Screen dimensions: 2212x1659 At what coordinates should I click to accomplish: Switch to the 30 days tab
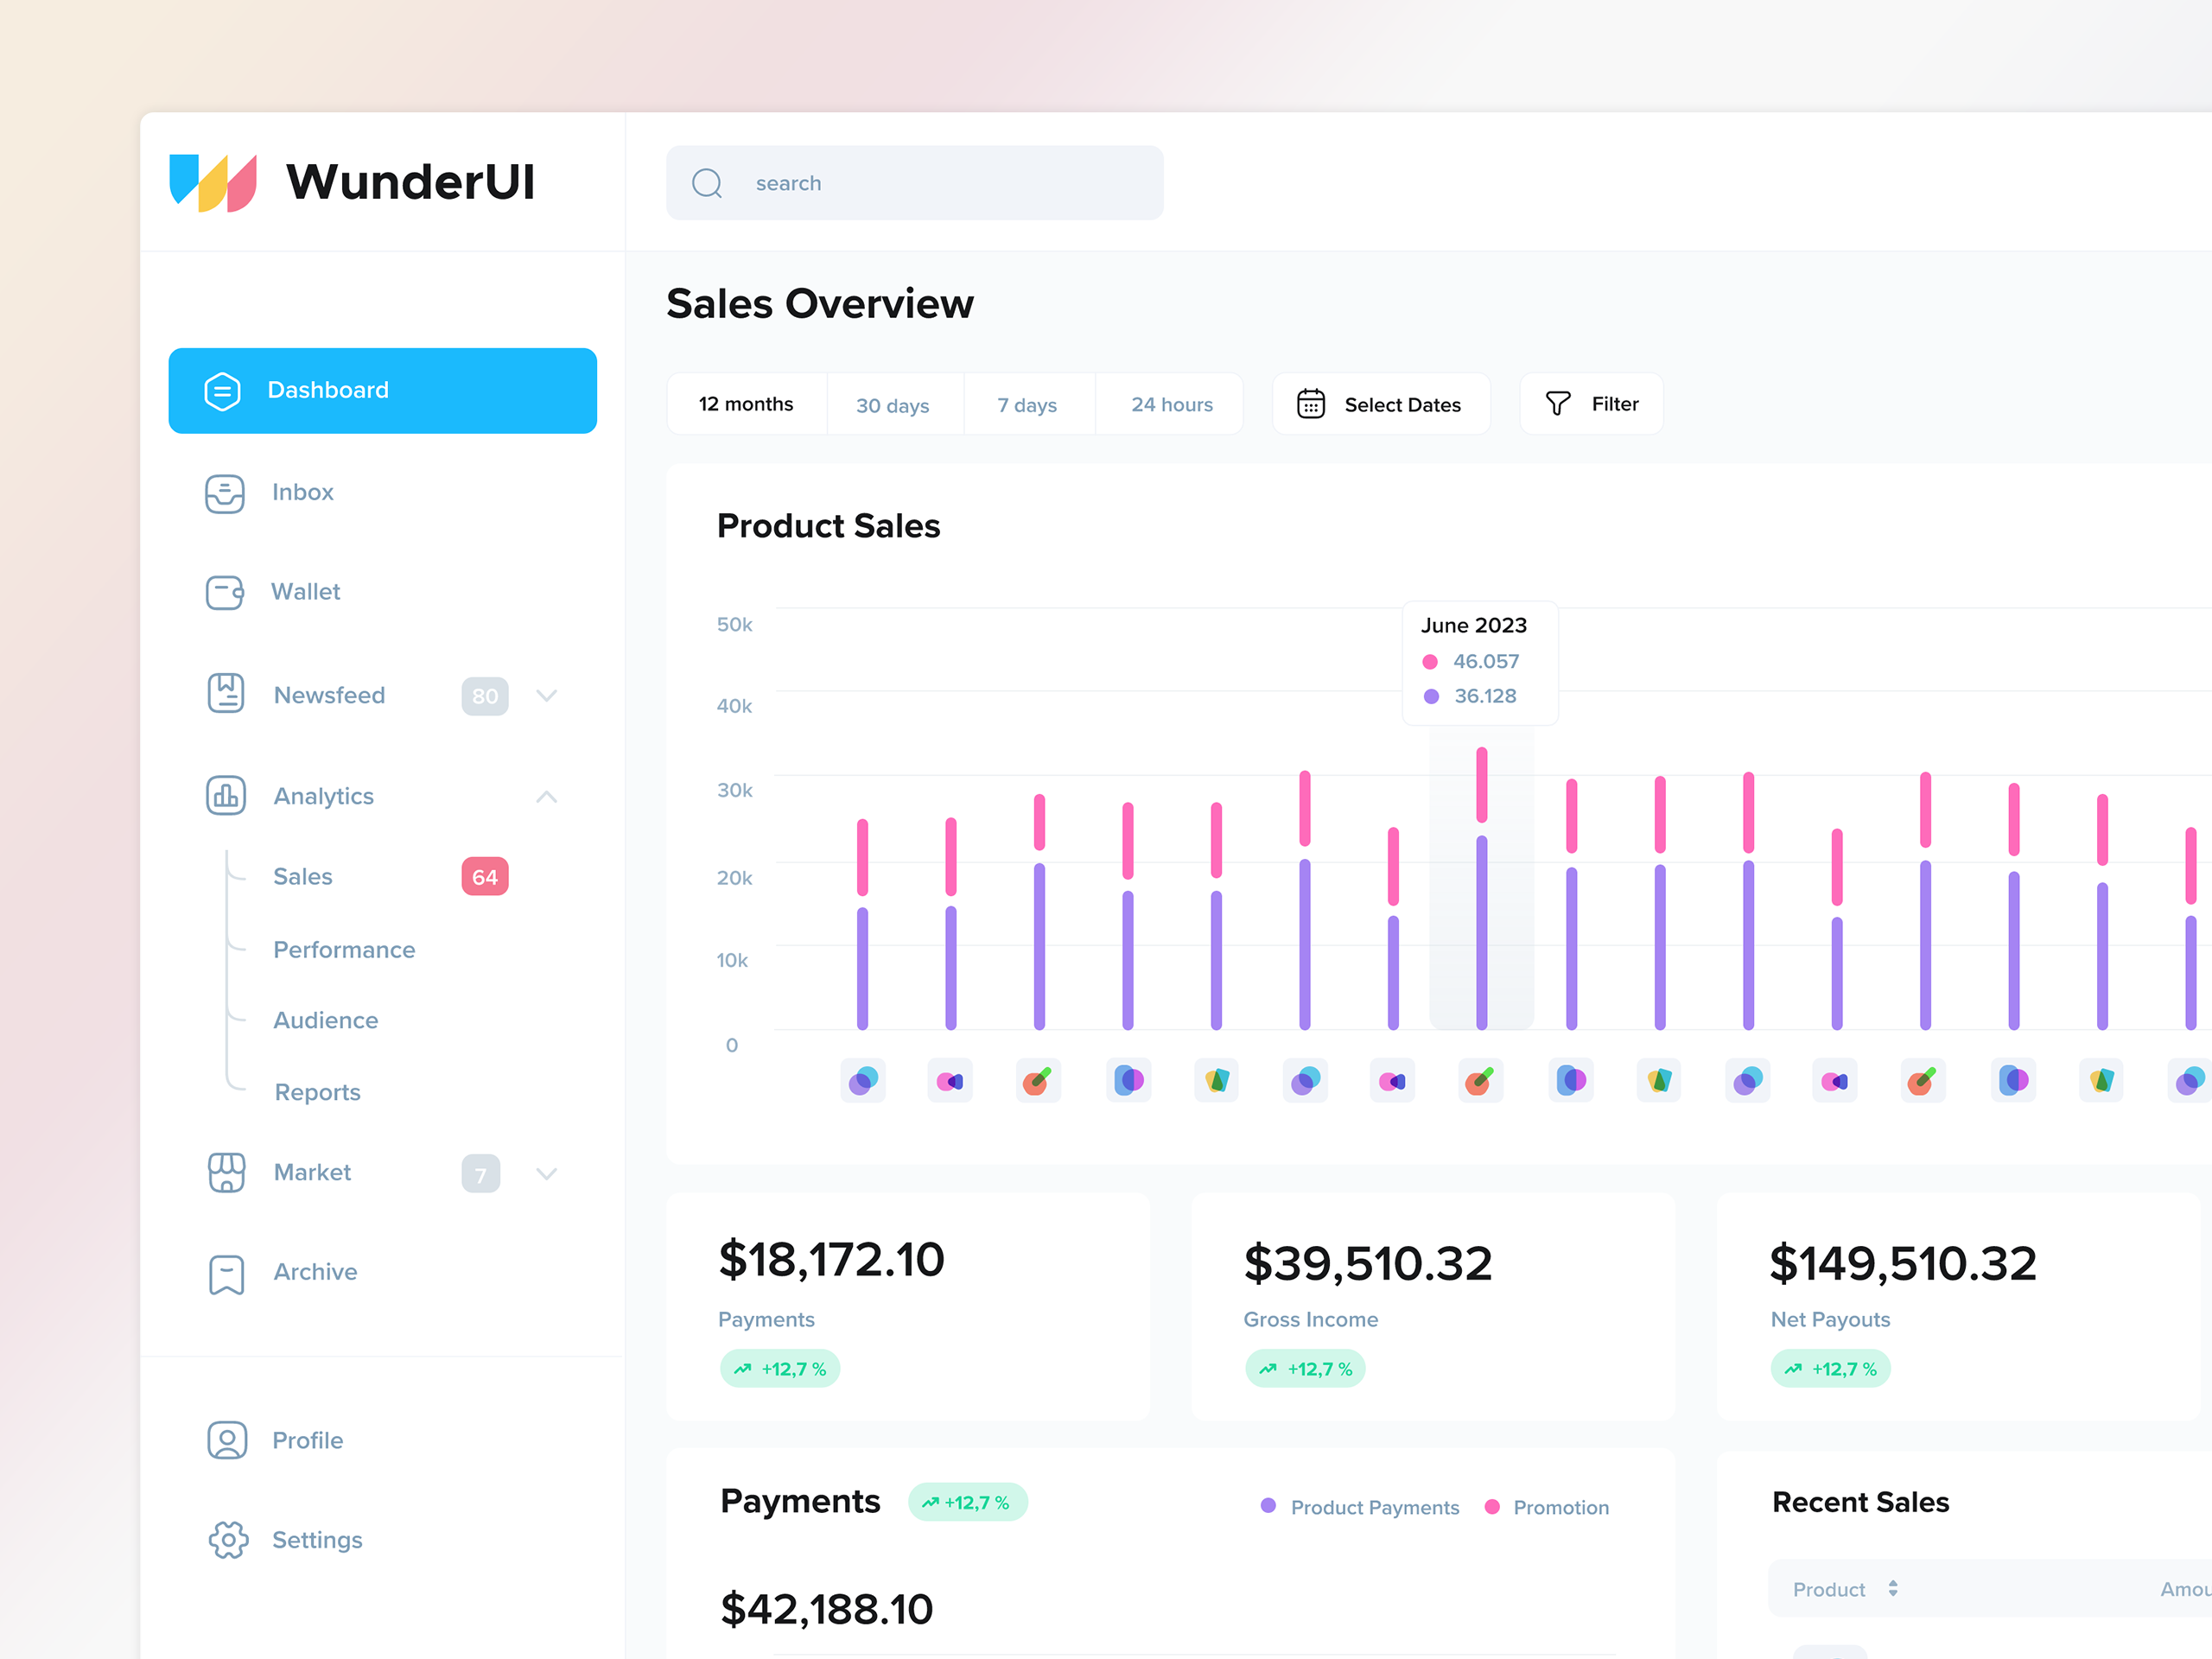point(893,404)
